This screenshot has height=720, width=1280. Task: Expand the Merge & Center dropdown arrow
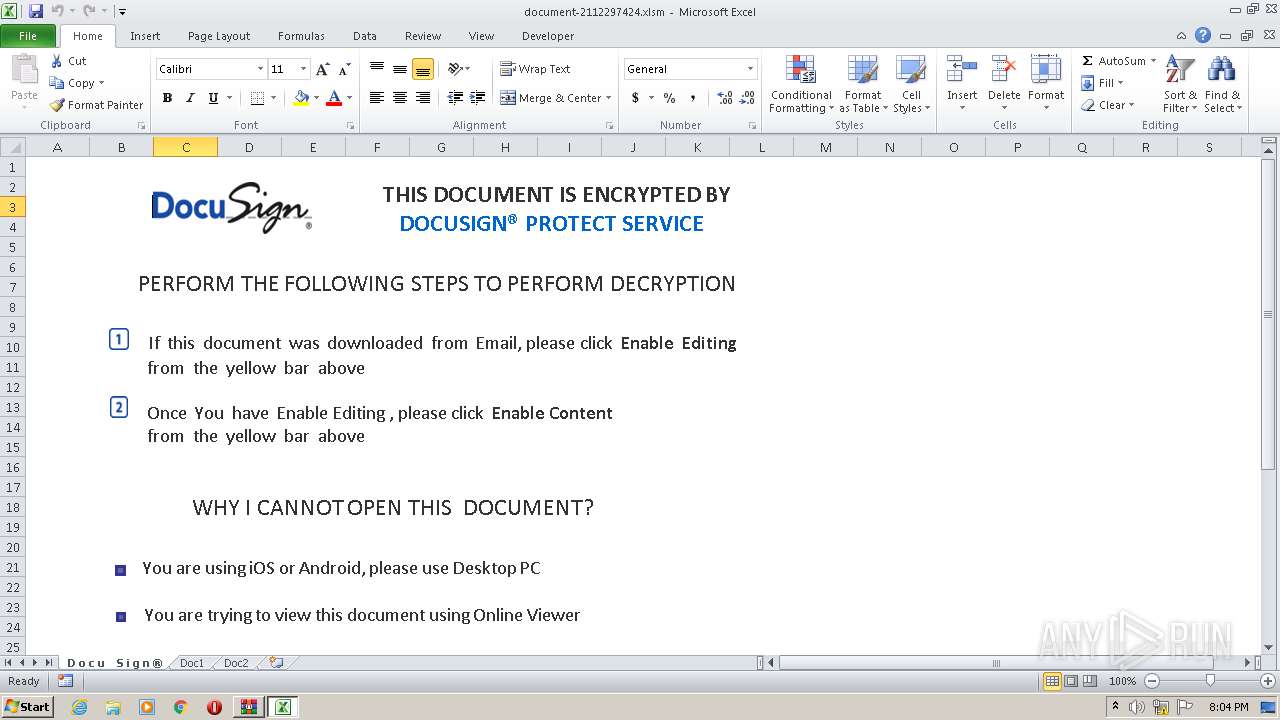pyautogui.click(x=608, y=98)
